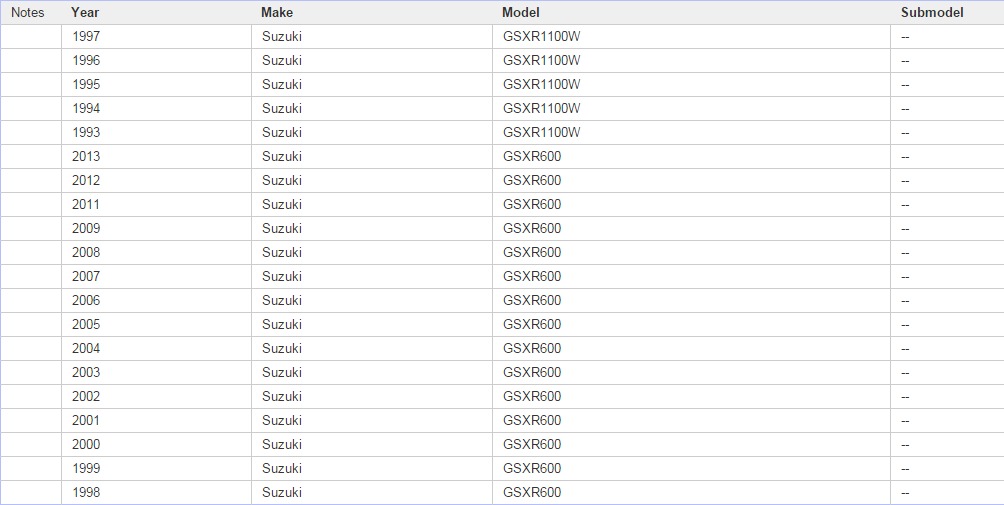Select the 1997 year cell

click(86, 36)
